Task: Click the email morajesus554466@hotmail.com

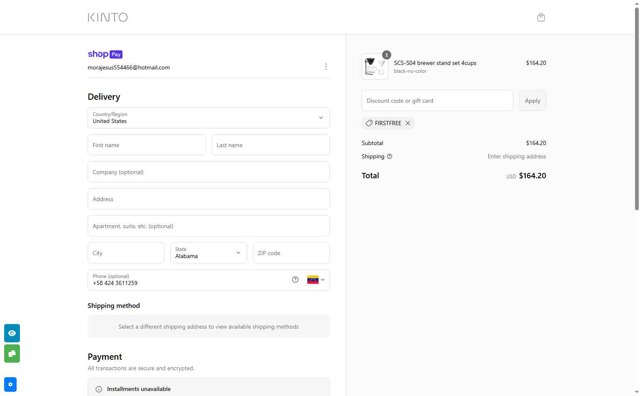Action: click(129, 67)
